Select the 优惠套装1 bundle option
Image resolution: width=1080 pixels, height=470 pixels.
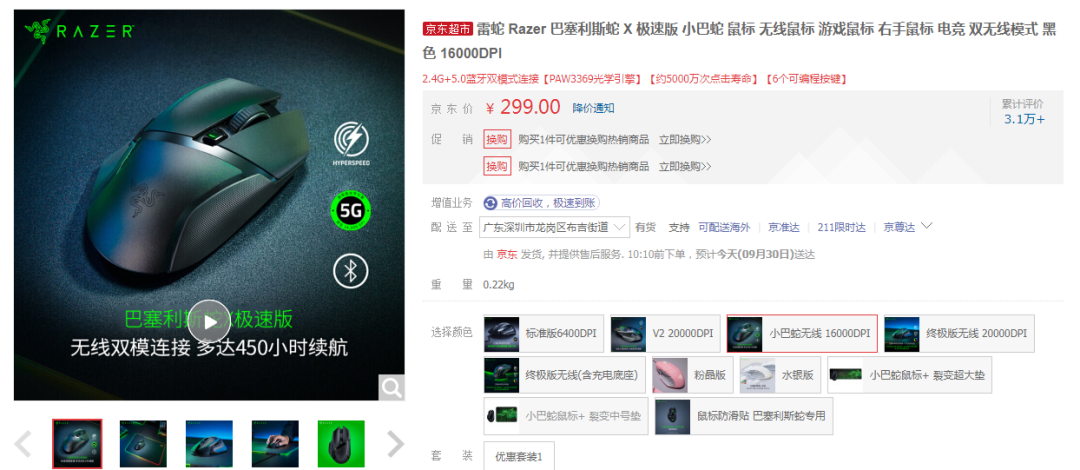pyautogui.click(x=519, y=456)
